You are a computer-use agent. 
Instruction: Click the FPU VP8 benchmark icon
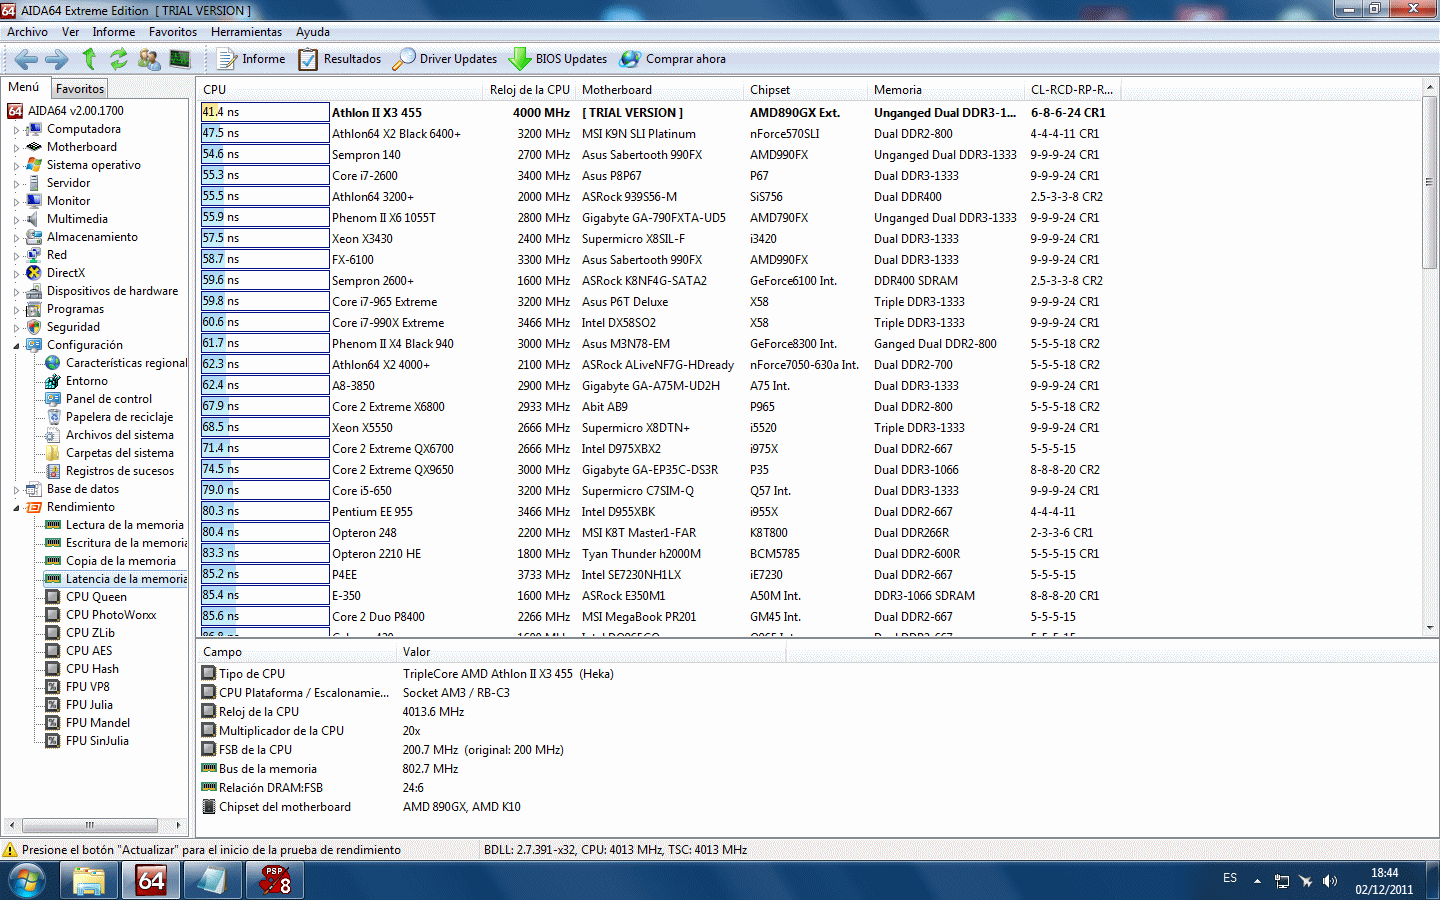(53, 687)
